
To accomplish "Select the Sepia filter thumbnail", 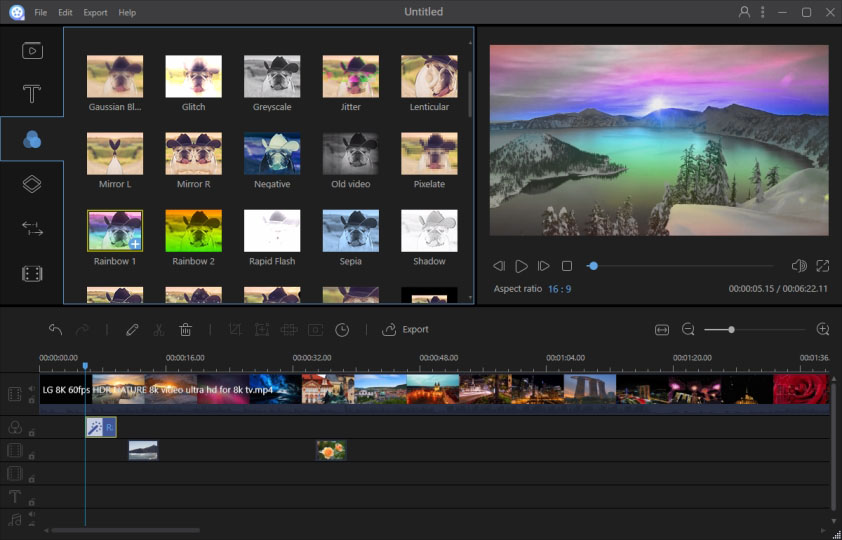I will point(350,231).
